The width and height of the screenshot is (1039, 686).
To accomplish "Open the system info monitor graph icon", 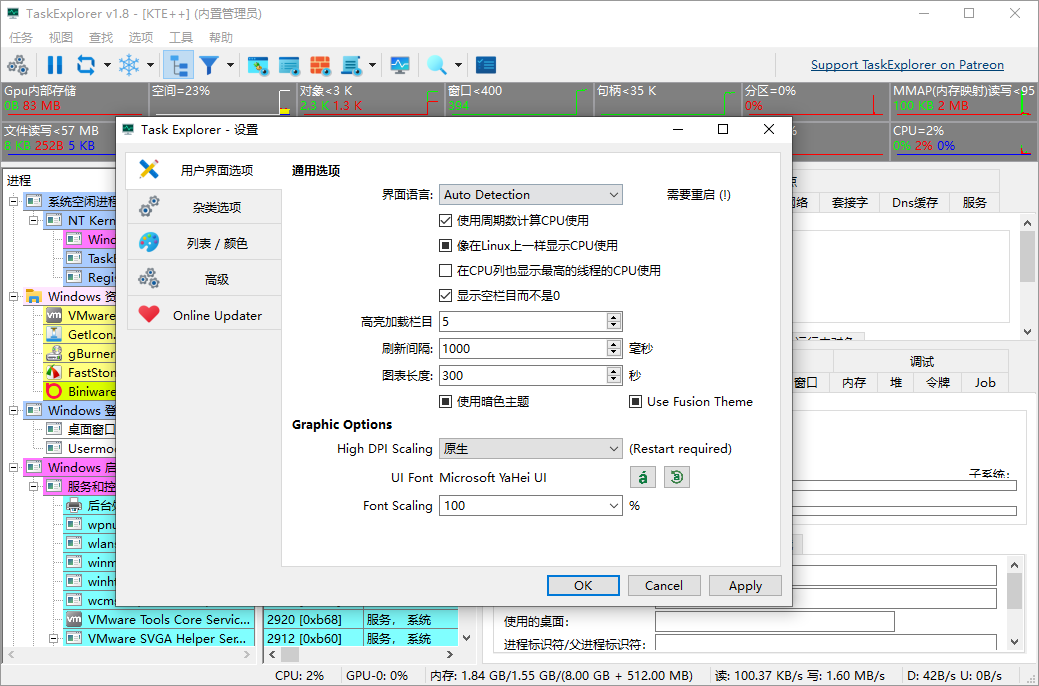I will [400, 65].
